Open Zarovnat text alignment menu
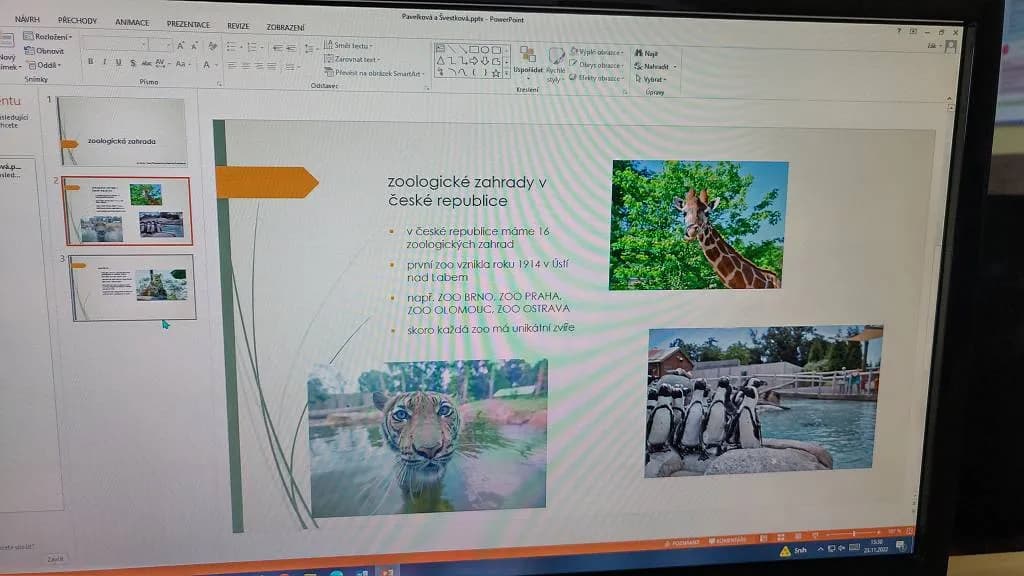 click(352, 59)
